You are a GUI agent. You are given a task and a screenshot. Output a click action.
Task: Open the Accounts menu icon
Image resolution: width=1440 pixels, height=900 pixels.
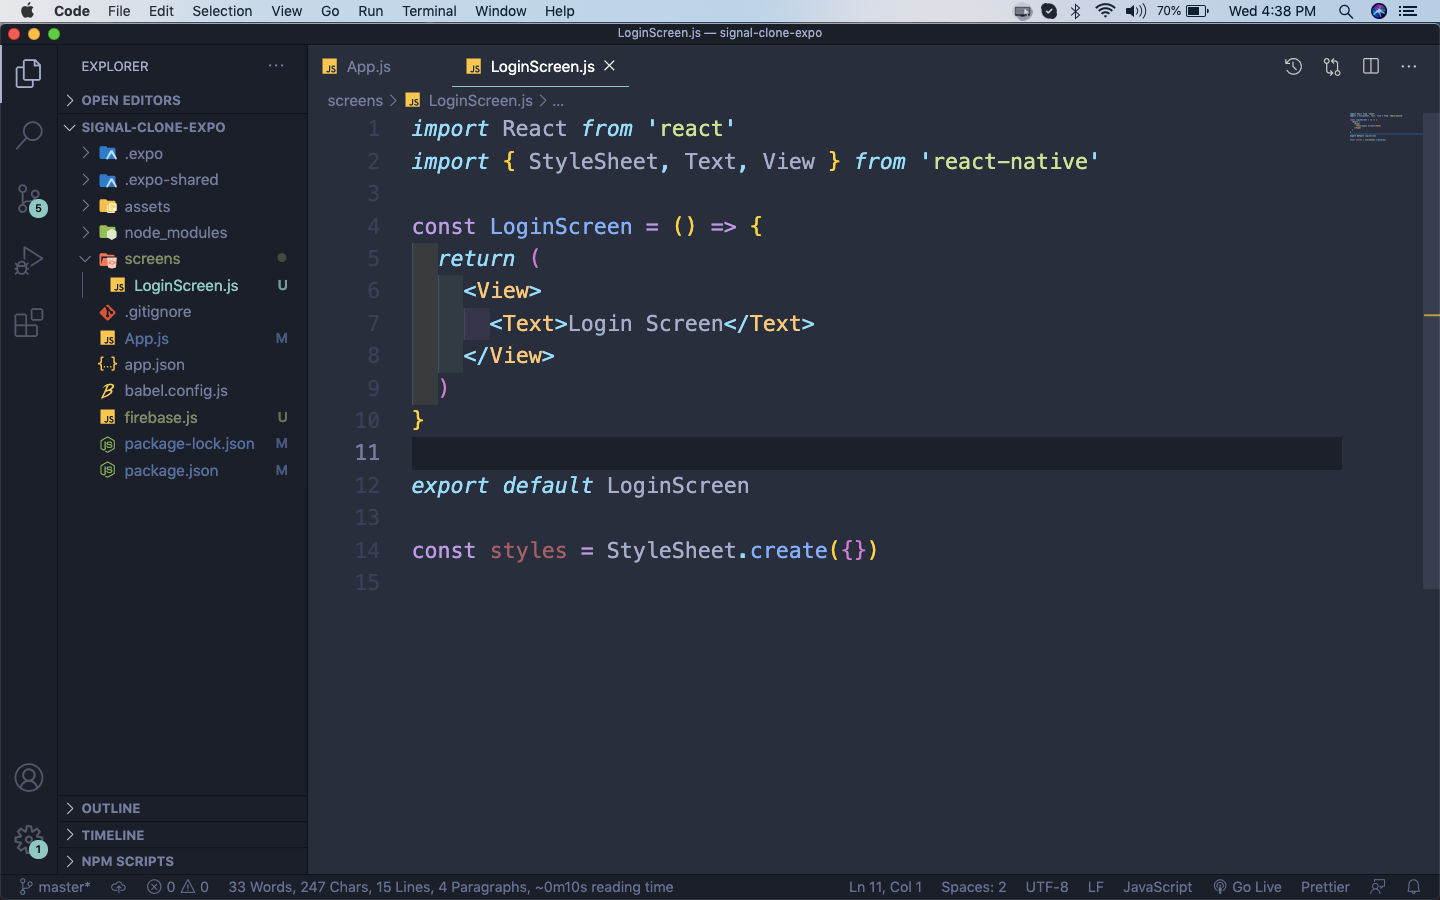click(29, 777)
